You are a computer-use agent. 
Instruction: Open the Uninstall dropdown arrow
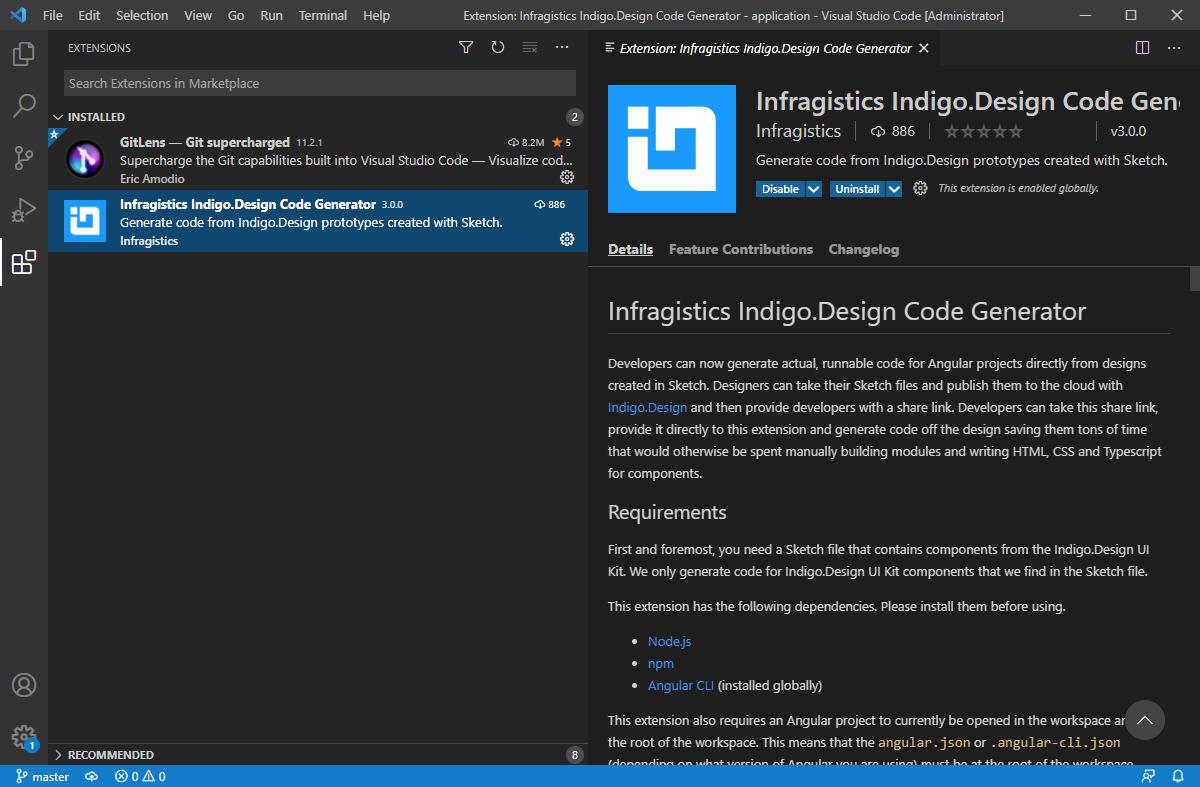coord(894,189)
